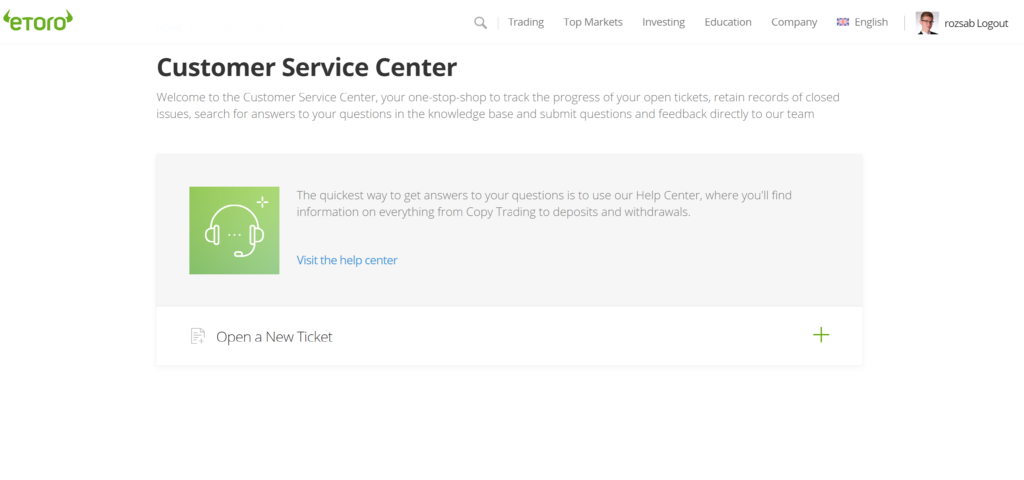This screenshot has height=480, width=1024.
Task: Expand new ticket with green plus icon
Action: 821,335
